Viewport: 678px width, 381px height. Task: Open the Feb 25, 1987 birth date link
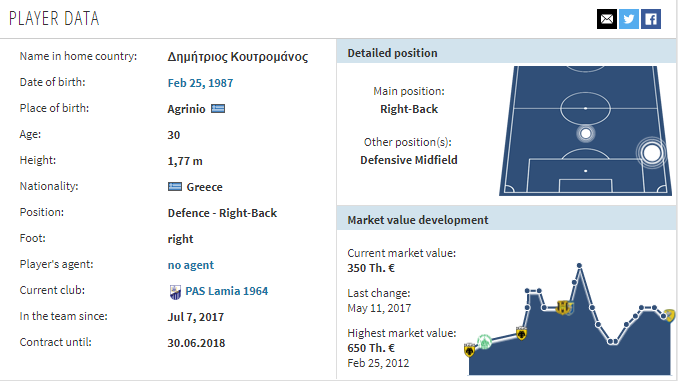point(200,83)
